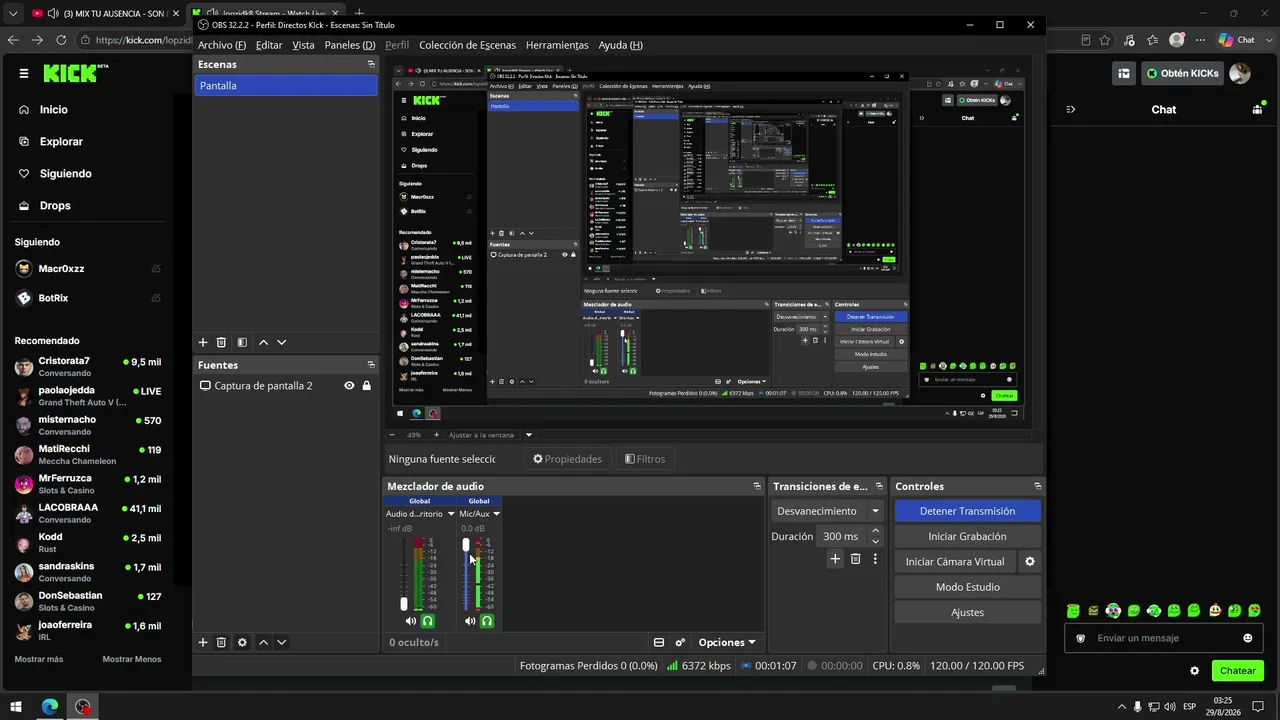1280x720 pixels.
Task: Increase the transition duration with the up arrow
Action: [x=875, y=532]
